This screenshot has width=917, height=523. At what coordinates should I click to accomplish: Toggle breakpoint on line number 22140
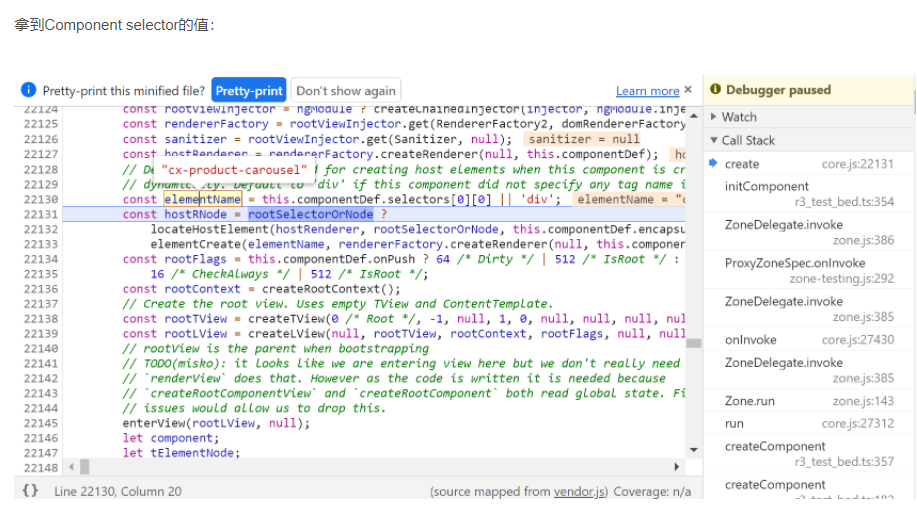coord(41,348)
